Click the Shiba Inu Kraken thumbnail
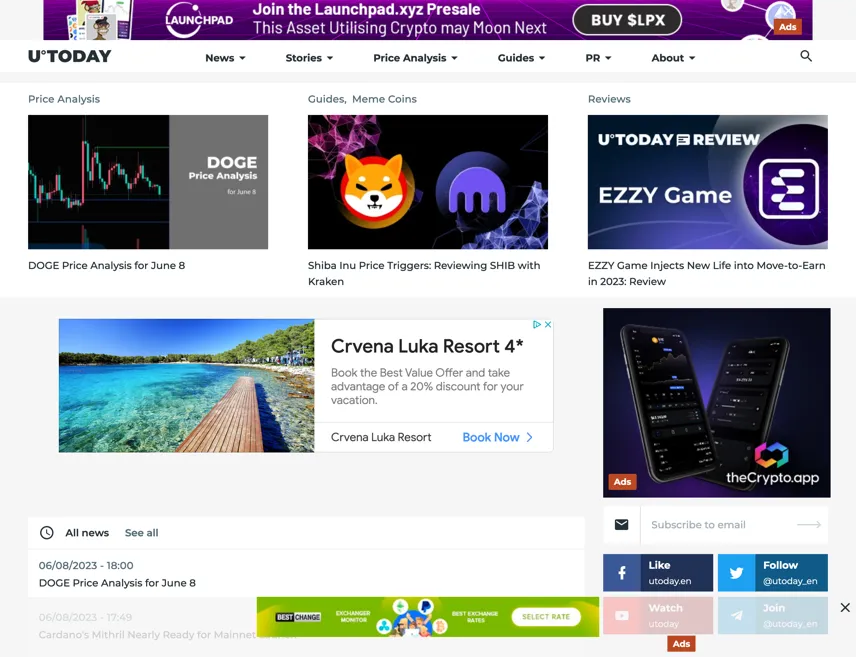 coord(428,182)
